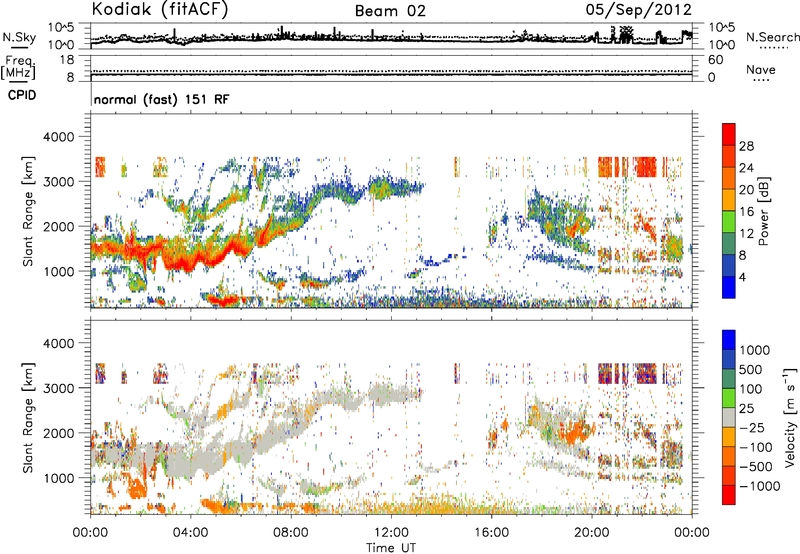The height and width of the screenshot is (554, 800).
Task: Click the date '05/Sep/2012'
Action: (639, 9)
